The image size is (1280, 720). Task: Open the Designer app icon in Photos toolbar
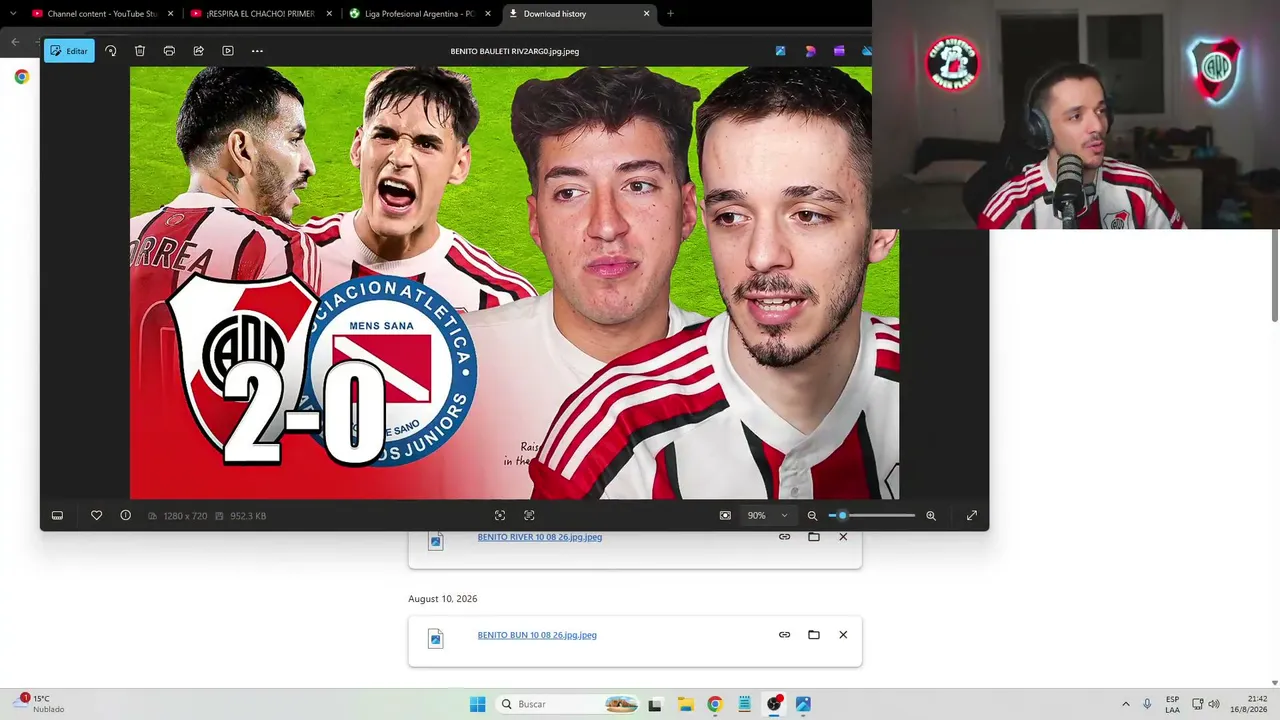[810, 51]
